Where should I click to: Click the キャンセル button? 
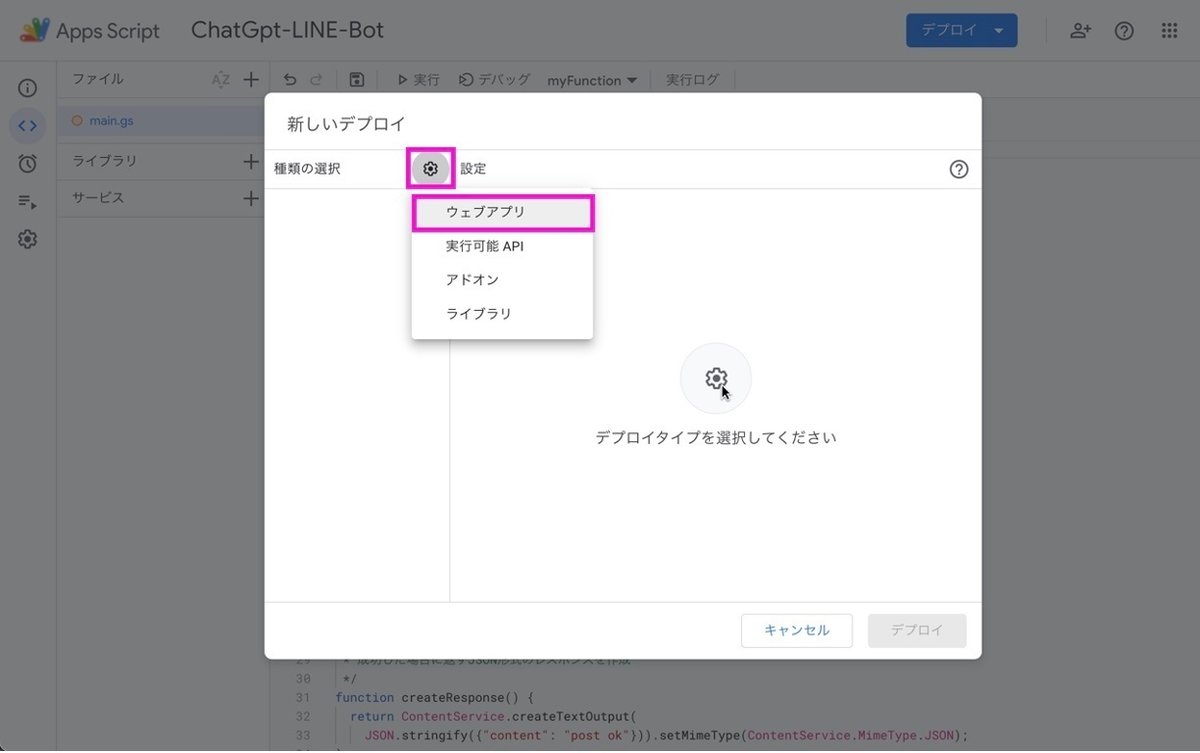tap(796, 631)
